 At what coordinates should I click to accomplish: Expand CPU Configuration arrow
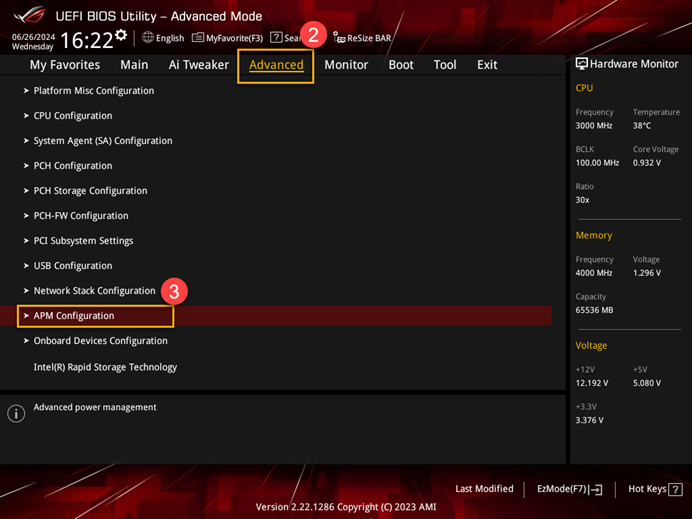pyautogui.click(x=26, y=116)
